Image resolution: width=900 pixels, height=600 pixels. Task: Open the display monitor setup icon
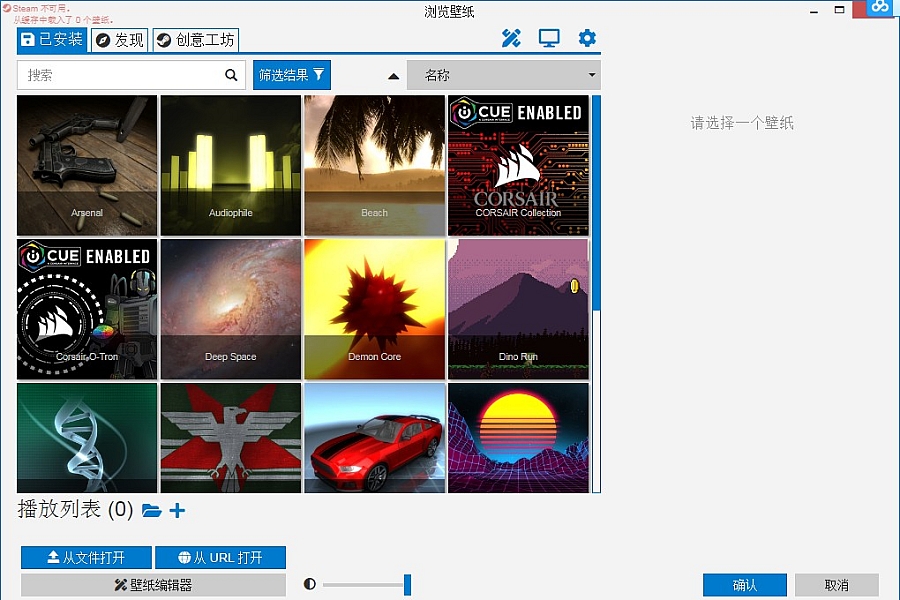(549, 38)
